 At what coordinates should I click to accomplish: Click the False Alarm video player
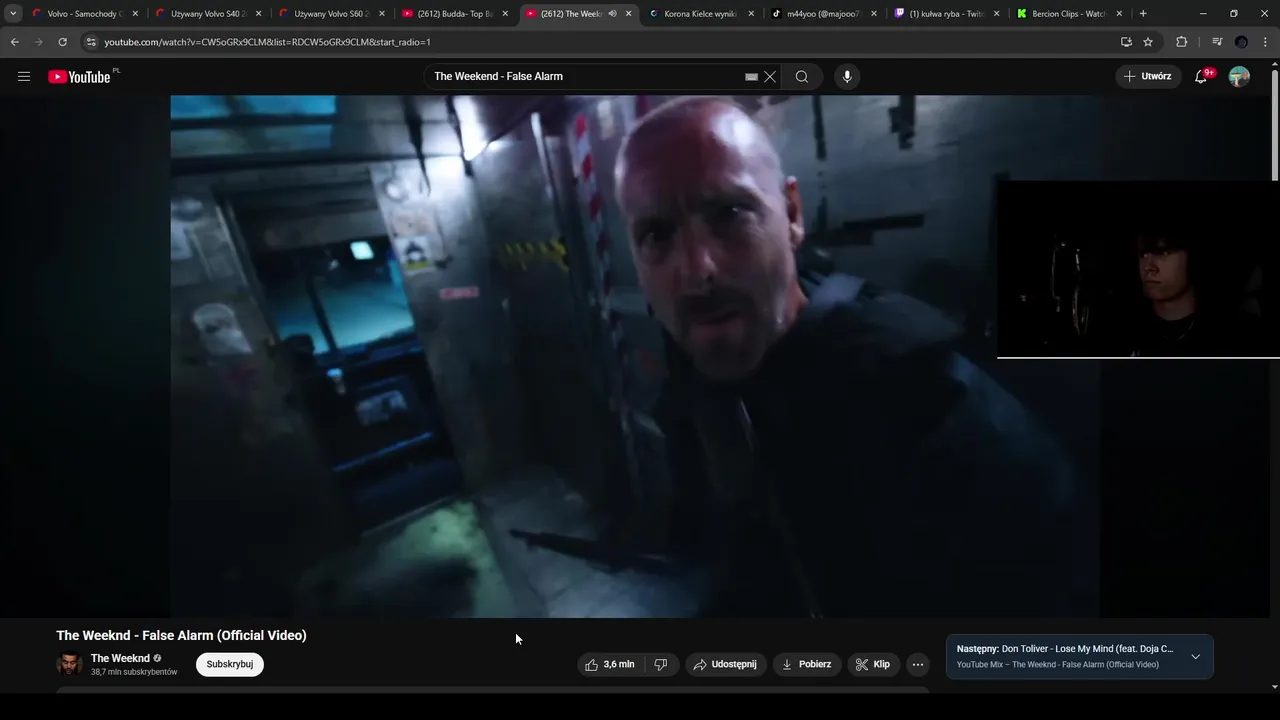pos(634,356)
